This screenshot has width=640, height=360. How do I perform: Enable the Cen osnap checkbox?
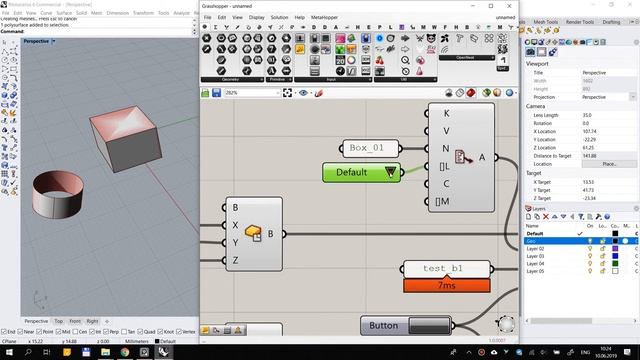coord(75,332)
